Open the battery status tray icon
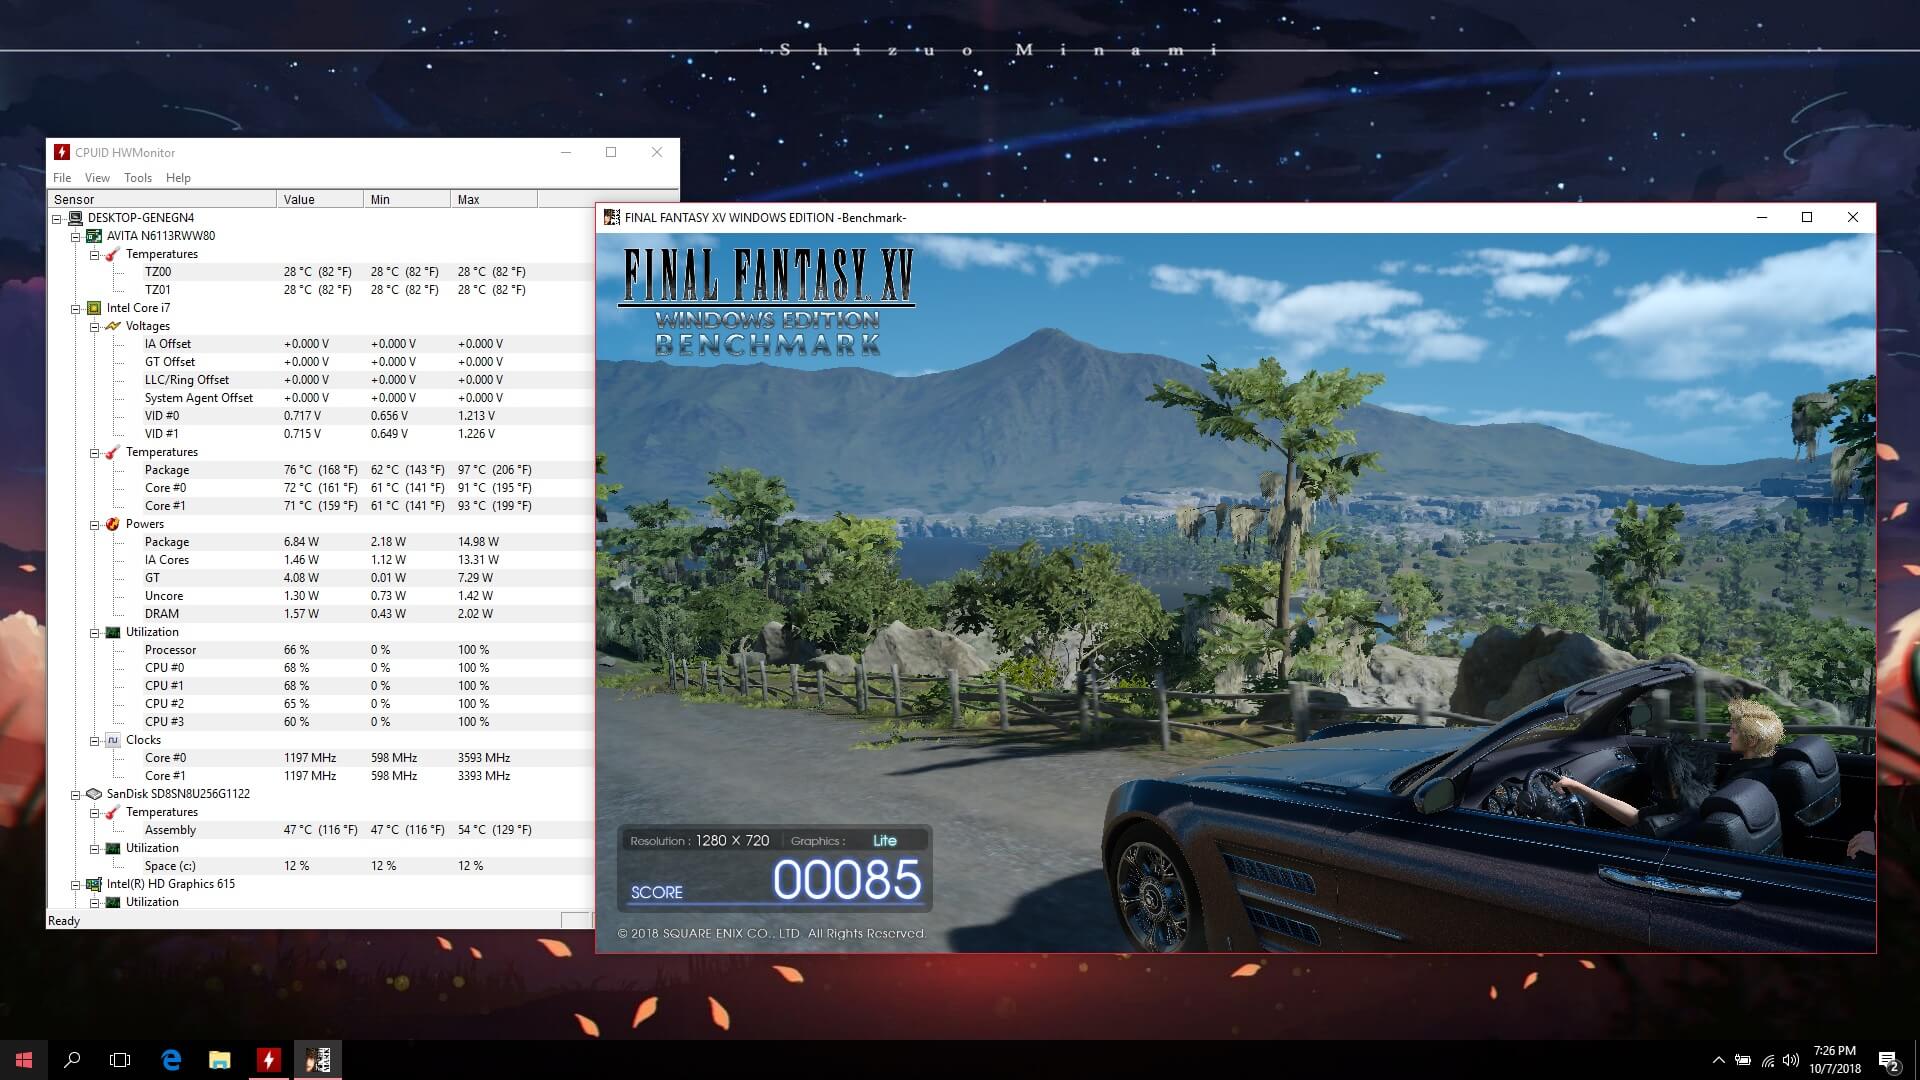Viewport: 1920px width, 1080px height. [x=1743, y=1060]
